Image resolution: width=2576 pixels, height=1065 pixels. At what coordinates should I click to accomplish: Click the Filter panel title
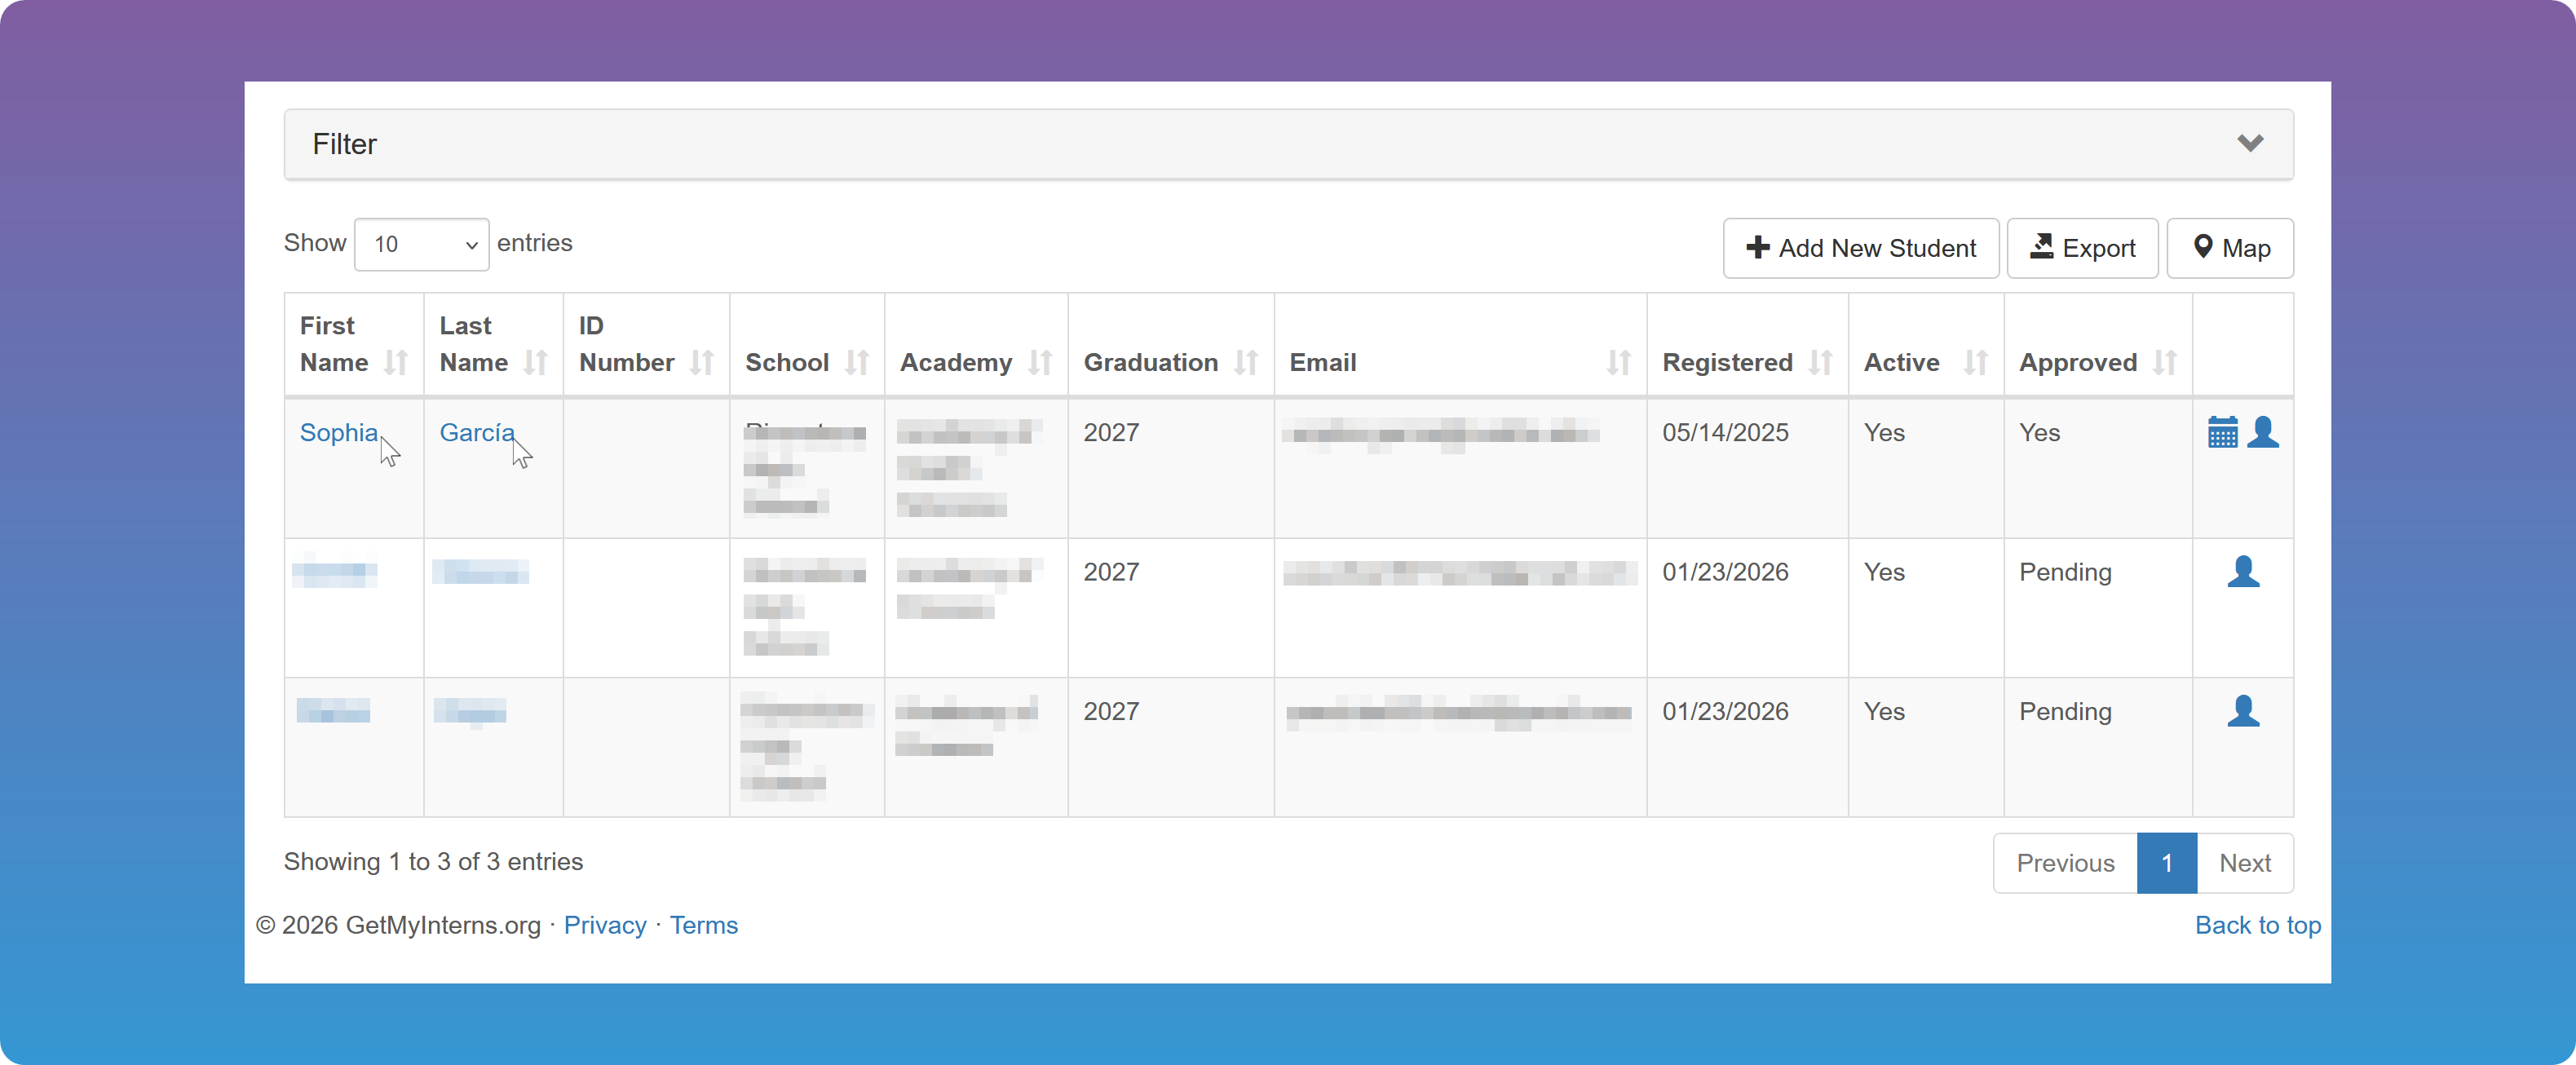coord(344,144)
